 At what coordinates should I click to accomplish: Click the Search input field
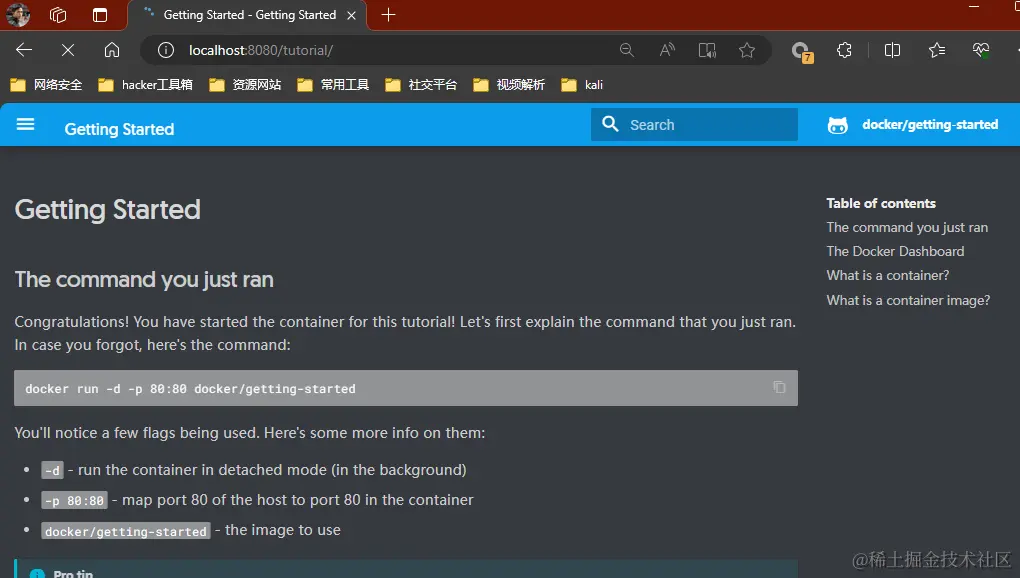pyautogui.click(x=694, y=124)
